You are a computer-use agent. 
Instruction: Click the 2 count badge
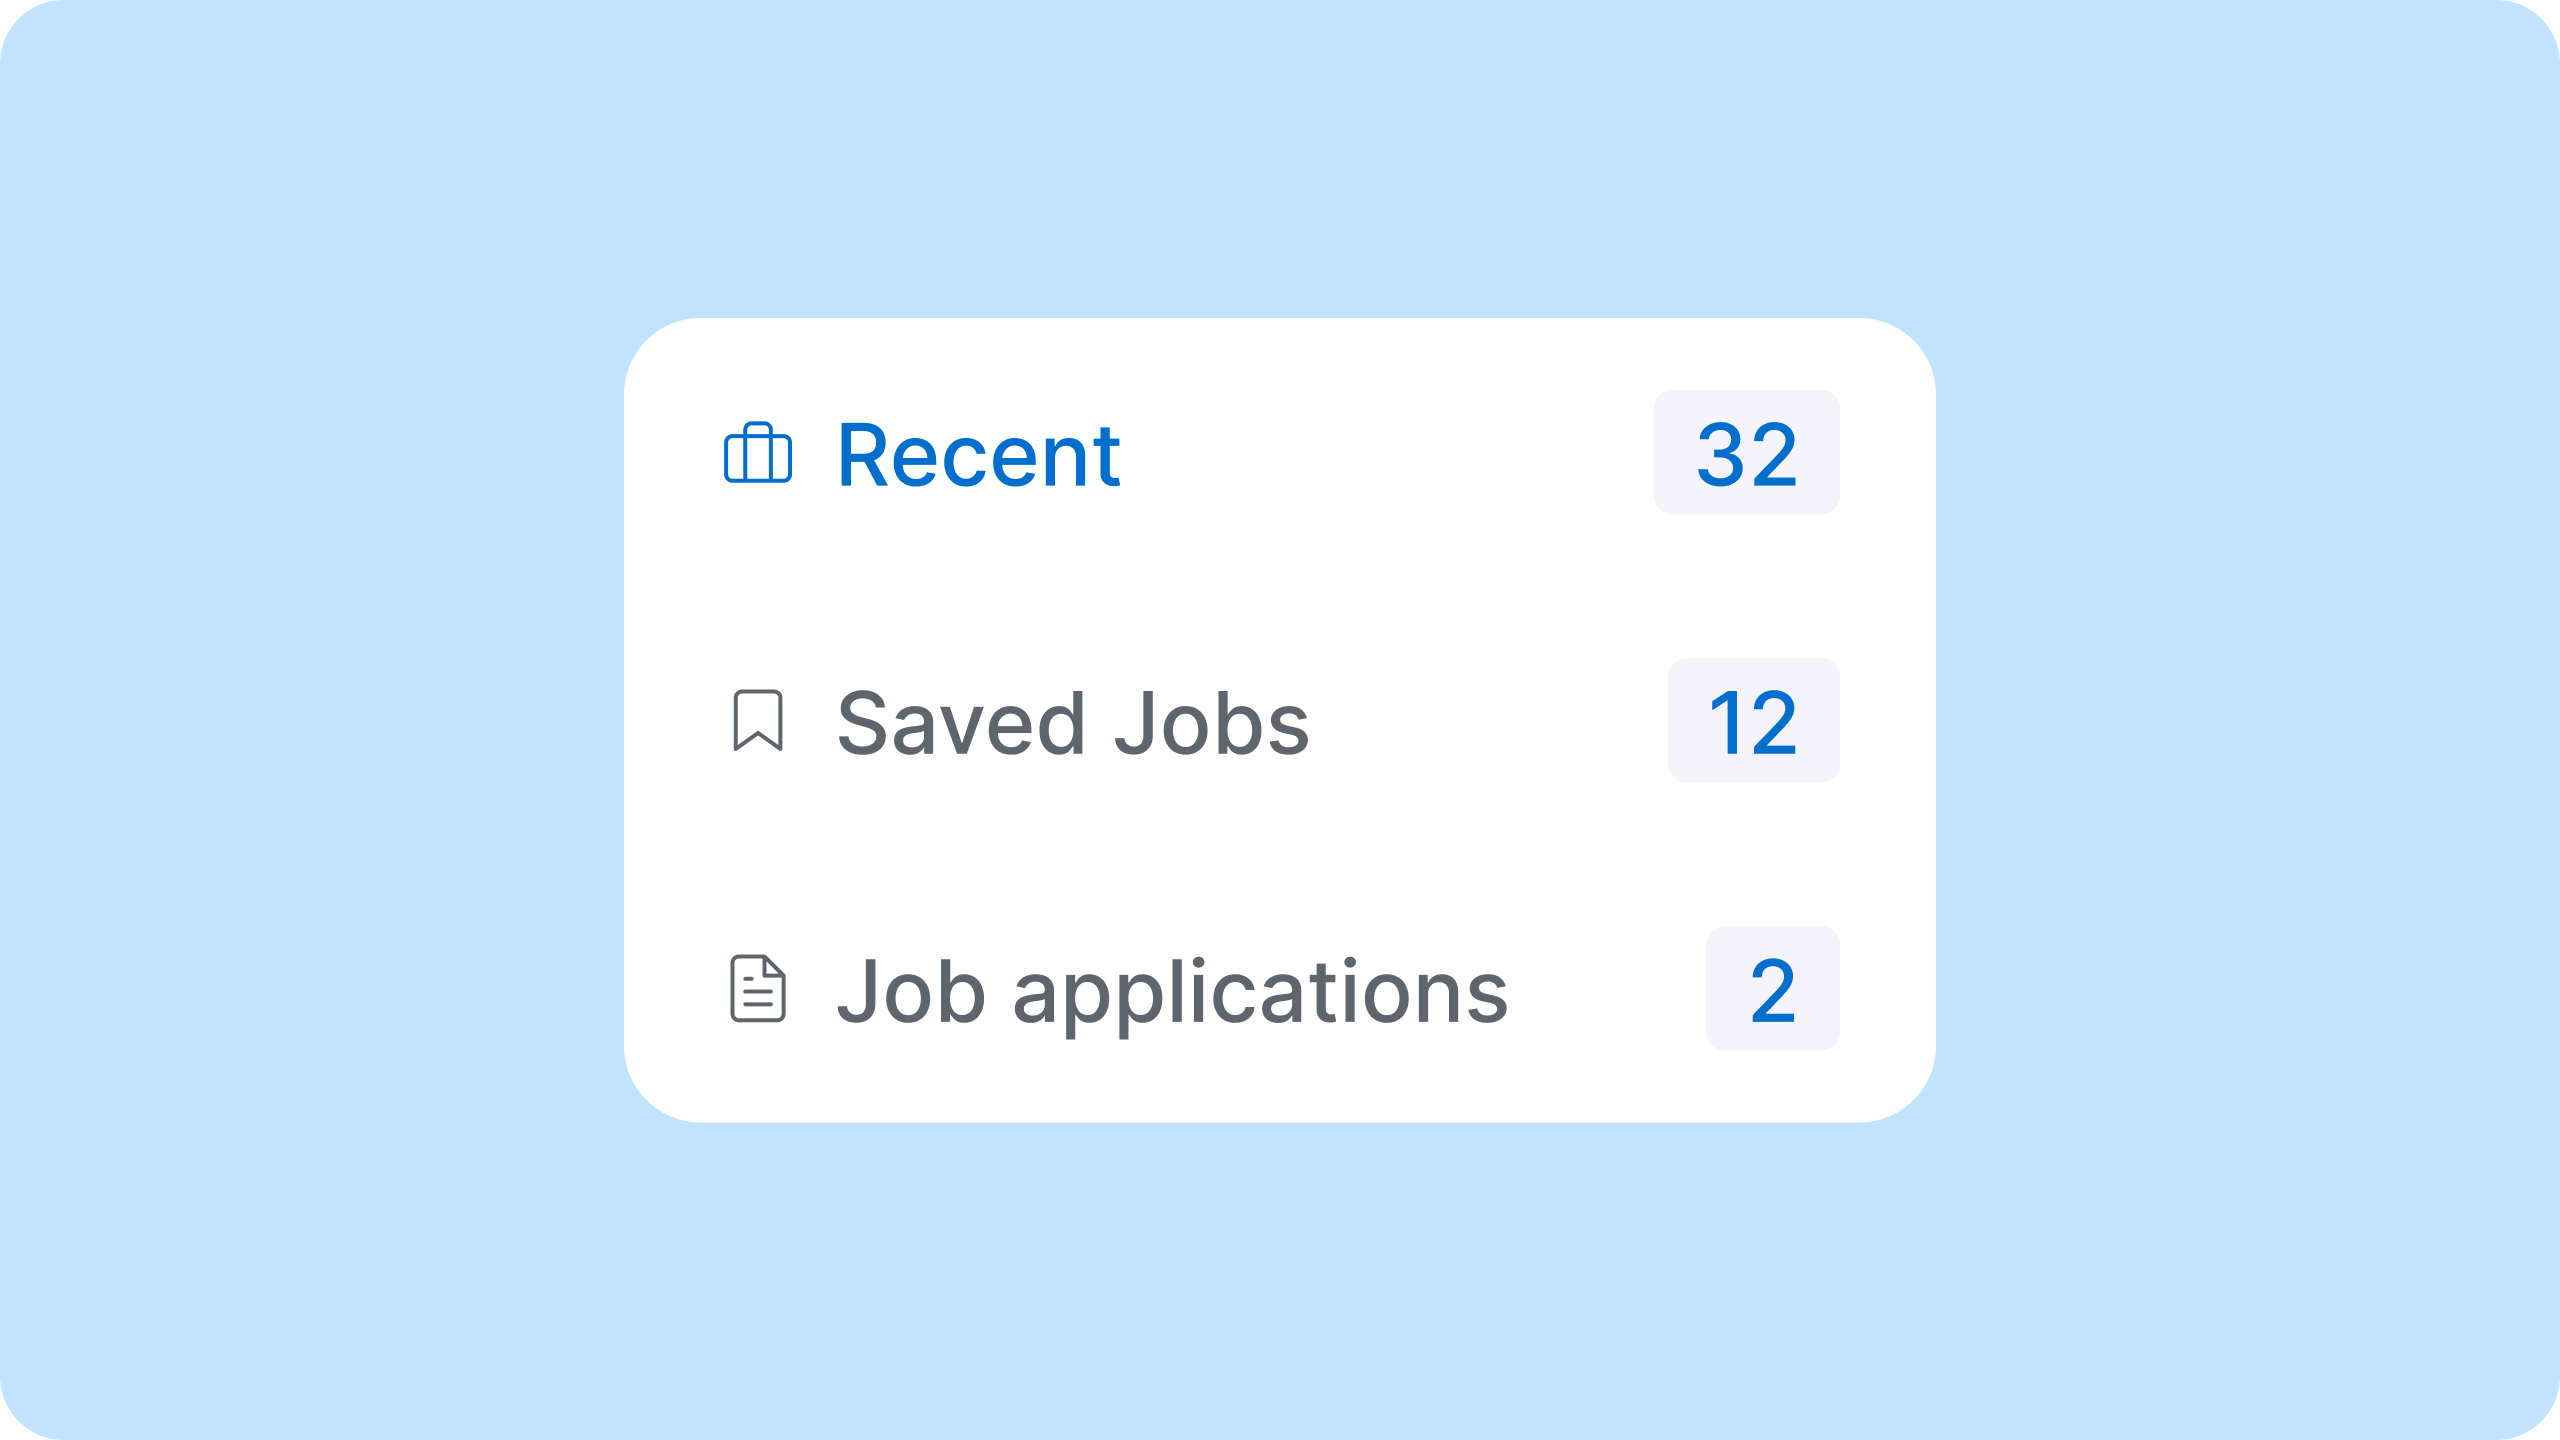coord(1772,989)
